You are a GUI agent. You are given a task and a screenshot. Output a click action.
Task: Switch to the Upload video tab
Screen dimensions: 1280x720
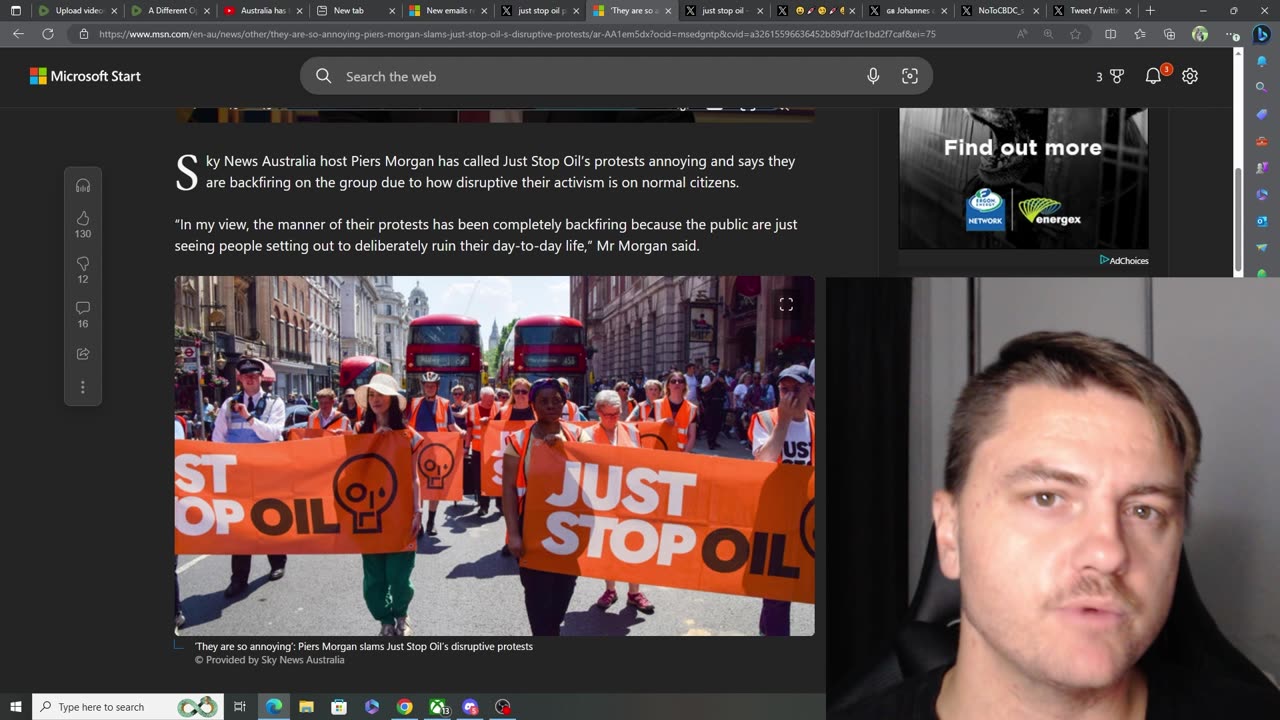coord(78,10)
